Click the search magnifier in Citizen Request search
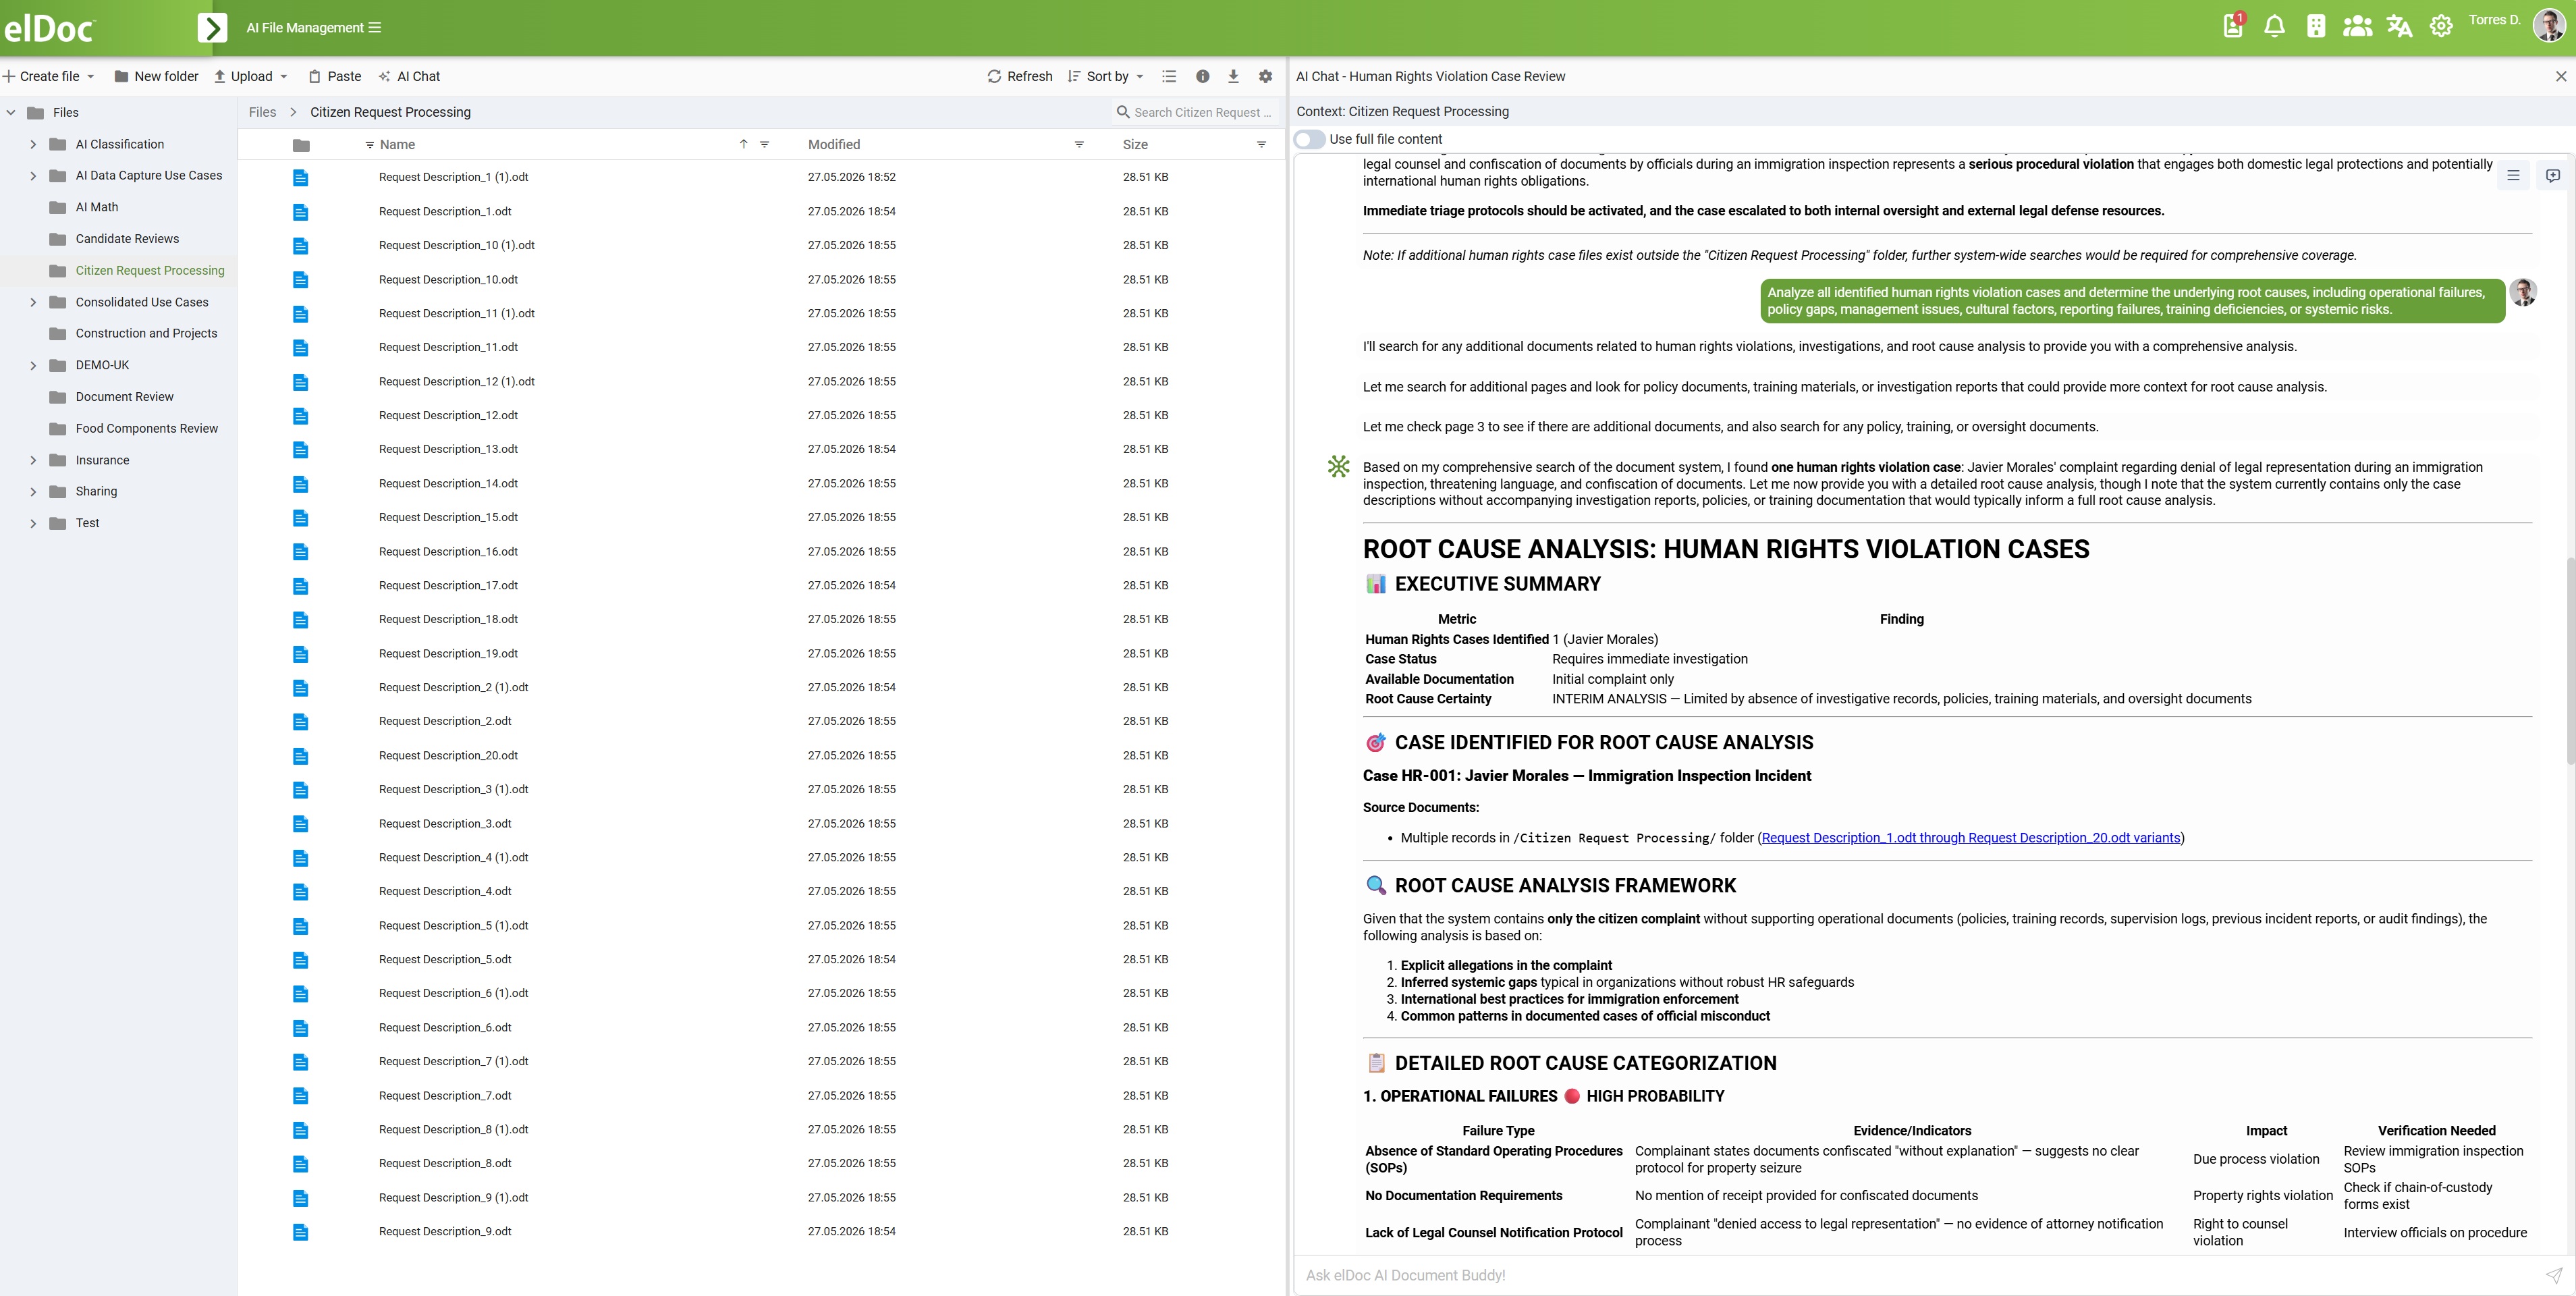This screenshot has width=2576, height=1296. 1123,112
